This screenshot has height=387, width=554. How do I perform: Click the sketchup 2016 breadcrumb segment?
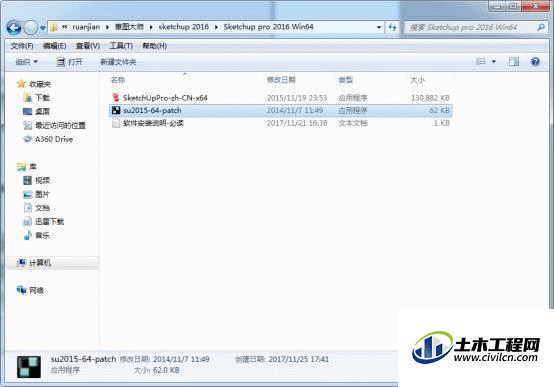coord(183,27)
